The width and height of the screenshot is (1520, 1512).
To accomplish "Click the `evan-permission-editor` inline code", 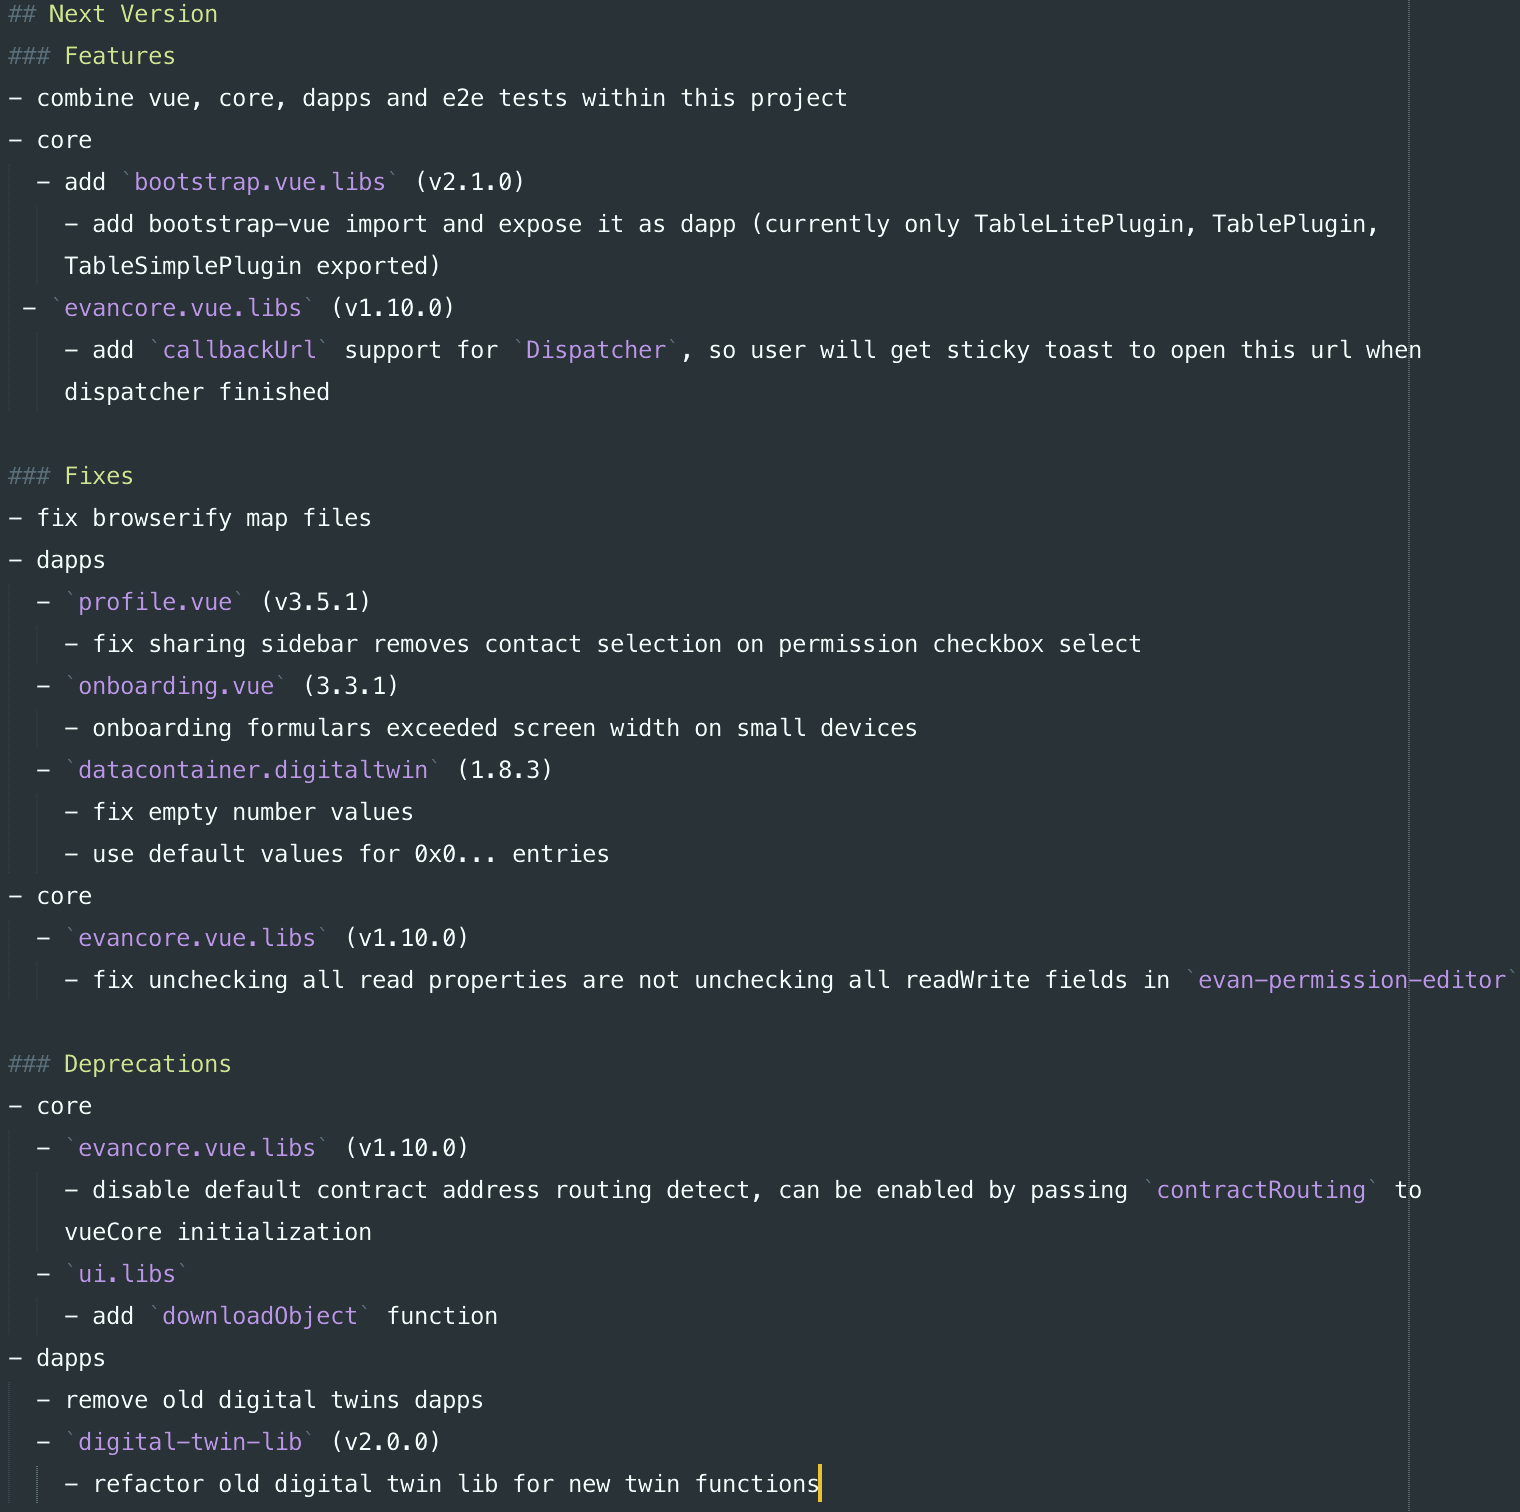I will pyautogui.click(x=1350, y=980).
